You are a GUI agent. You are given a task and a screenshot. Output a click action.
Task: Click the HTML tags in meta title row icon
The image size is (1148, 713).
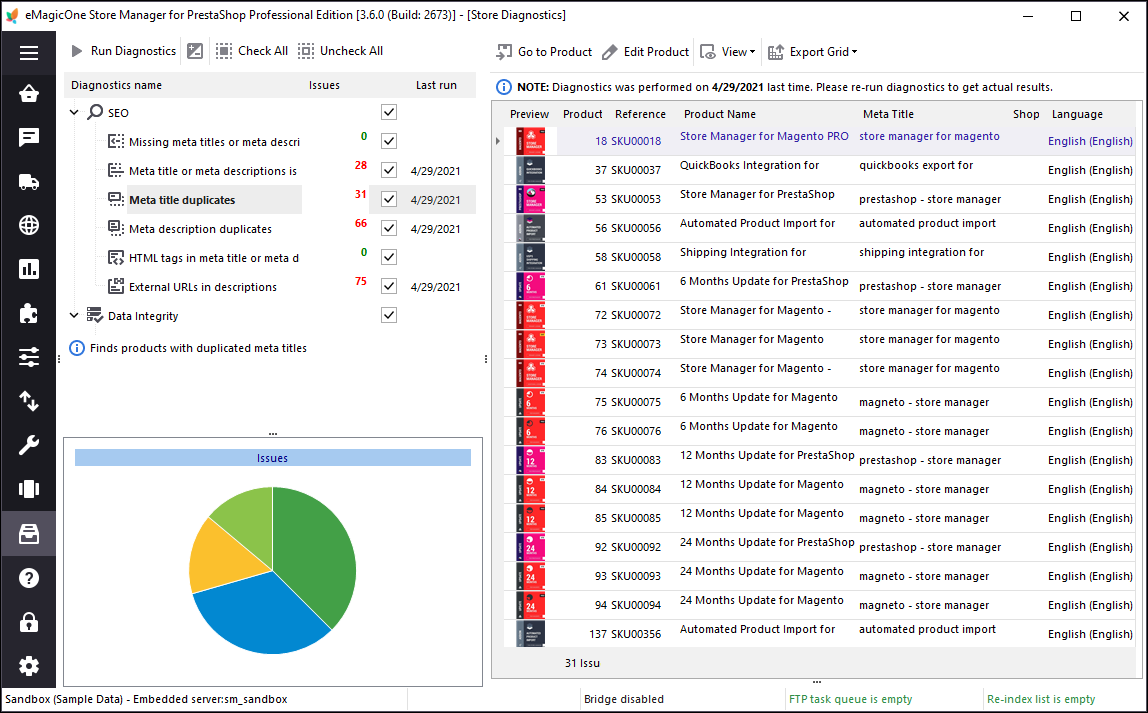pos(116,258)
